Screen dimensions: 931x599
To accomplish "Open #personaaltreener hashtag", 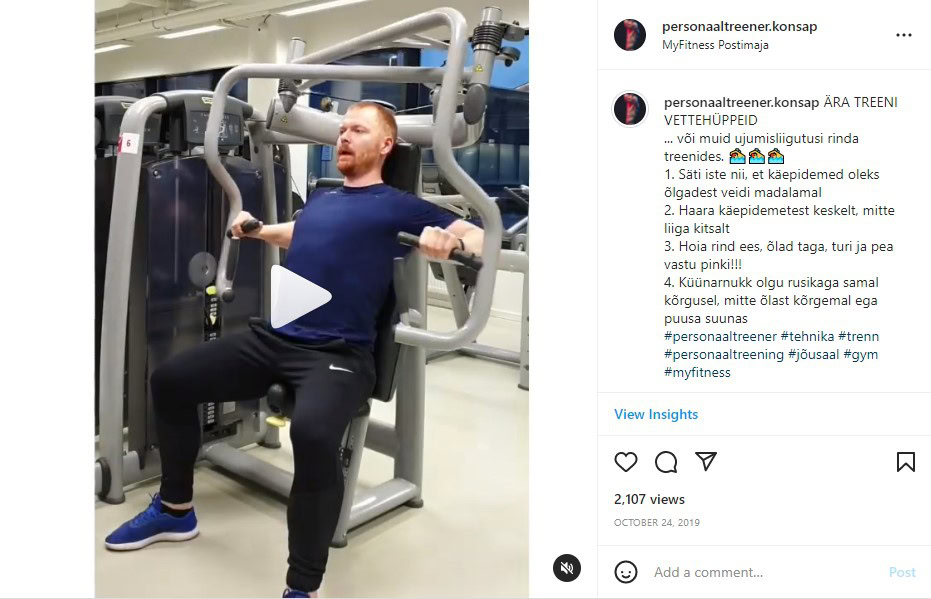I will pyautogui.click(x=720, y=337).
